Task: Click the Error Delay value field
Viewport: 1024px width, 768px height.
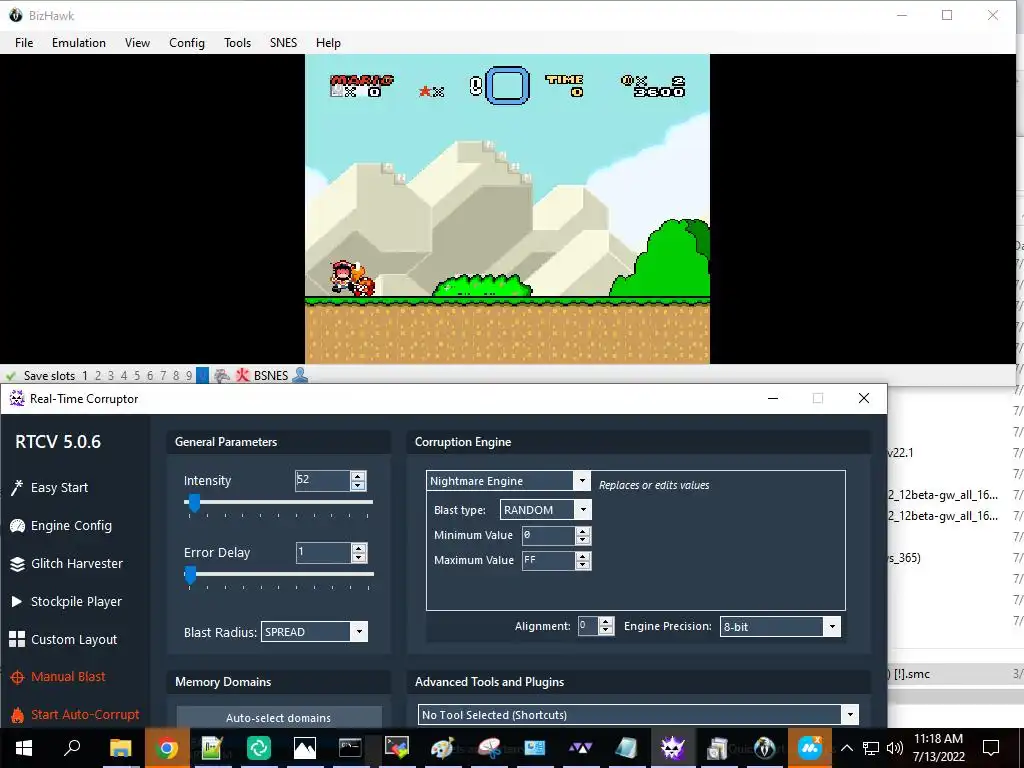Action: point(323,552)
